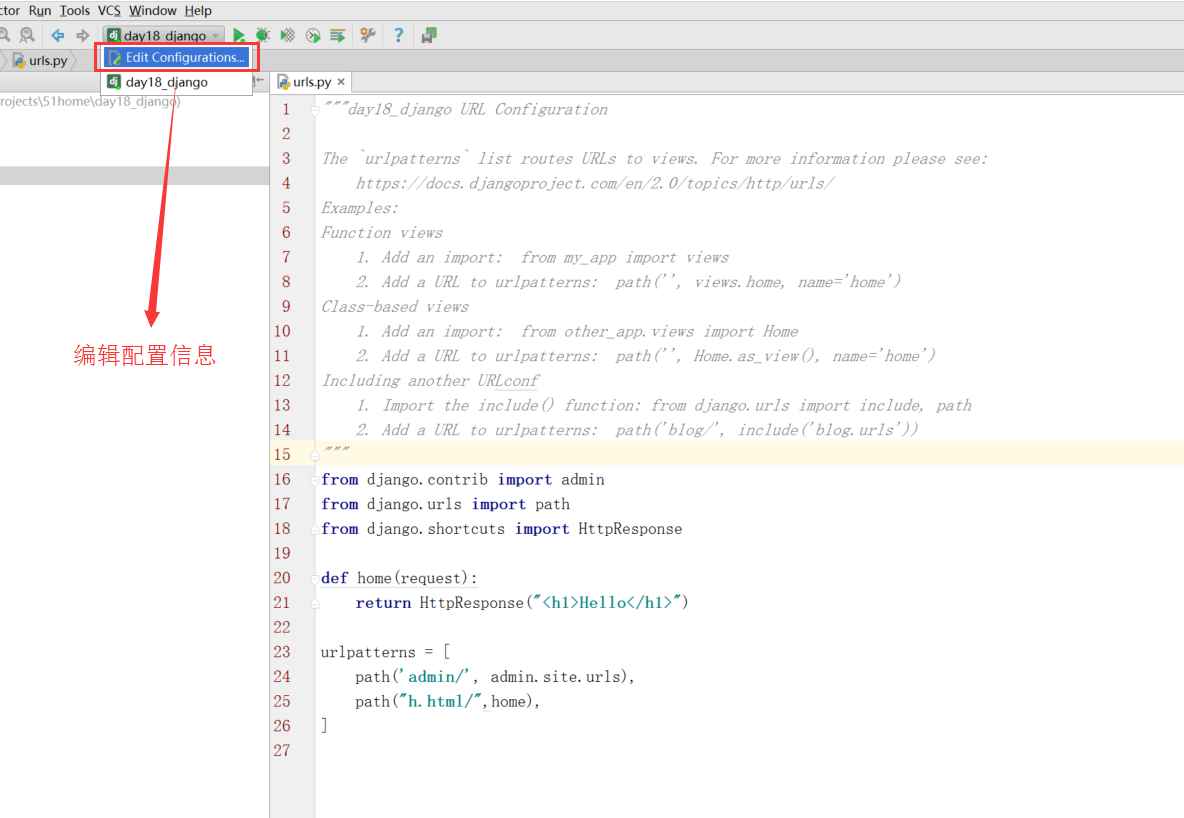Screen dimensions: 1184x818
Task: Open the Help menu
Action: click(x=198, y=11)
